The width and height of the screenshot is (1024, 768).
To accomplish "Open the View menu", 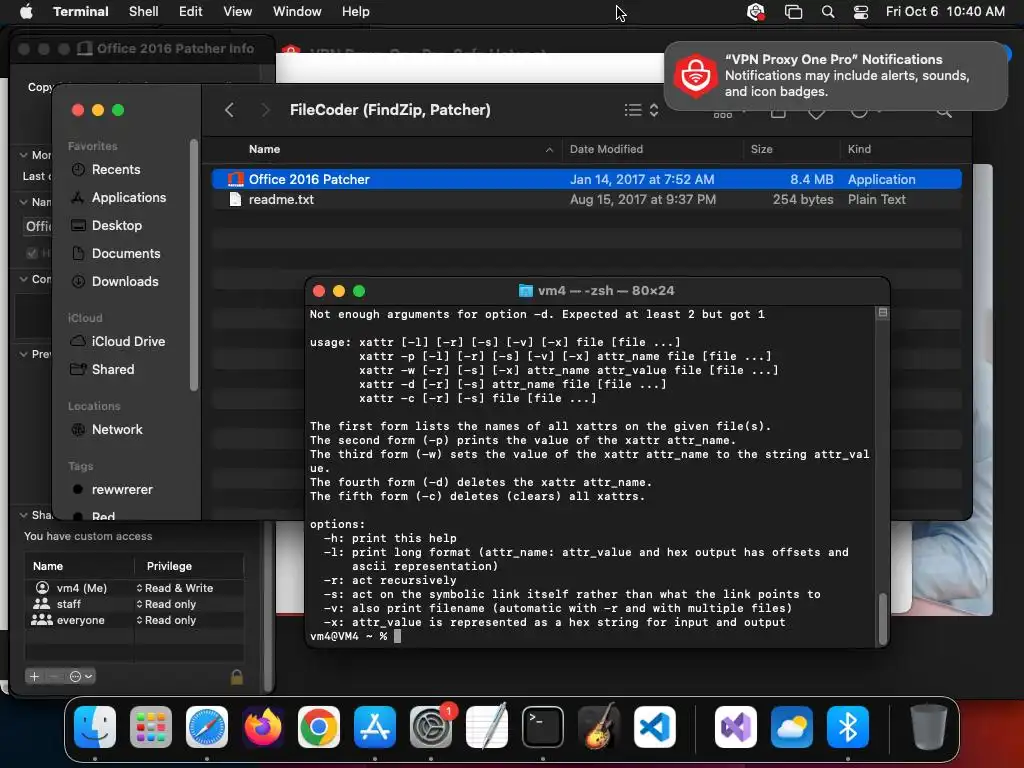I will [237, 12].
